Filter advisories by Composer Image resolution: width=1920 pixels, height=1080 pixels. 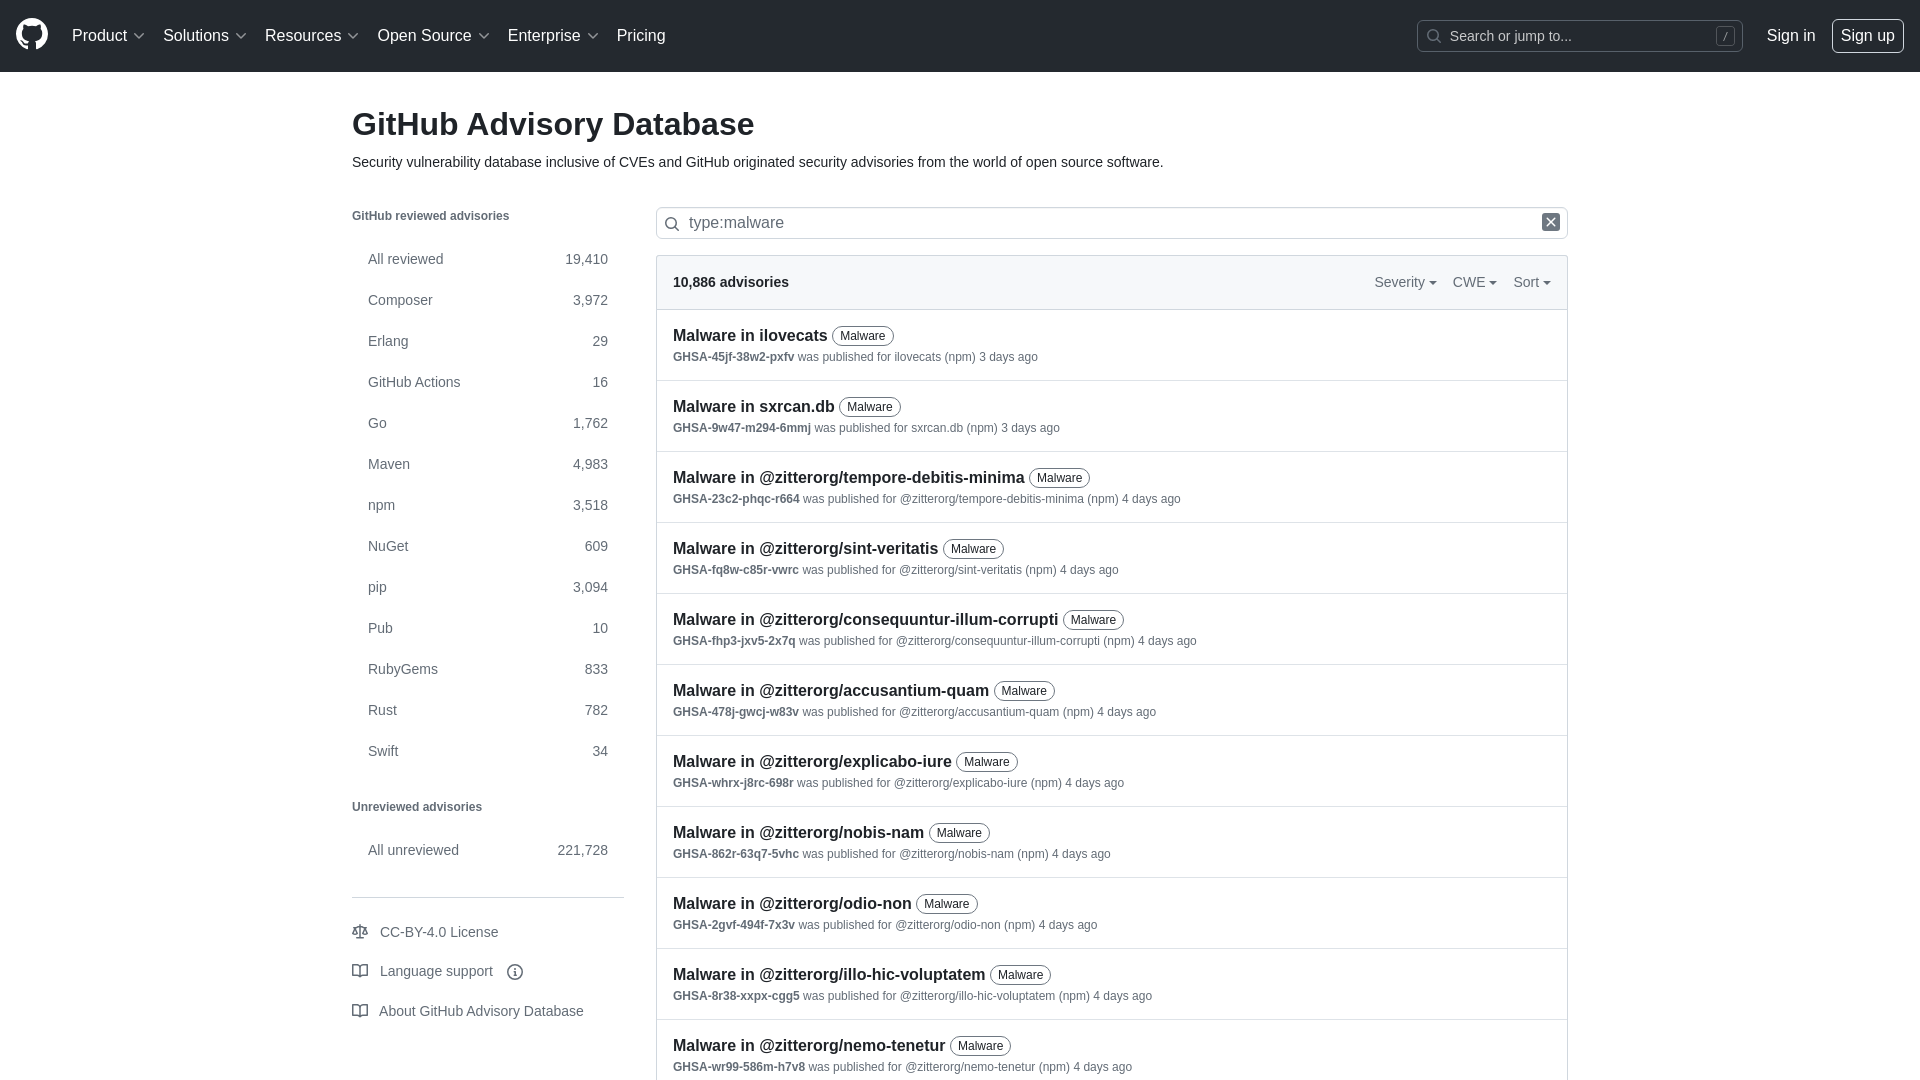click(x=488, y=300)
